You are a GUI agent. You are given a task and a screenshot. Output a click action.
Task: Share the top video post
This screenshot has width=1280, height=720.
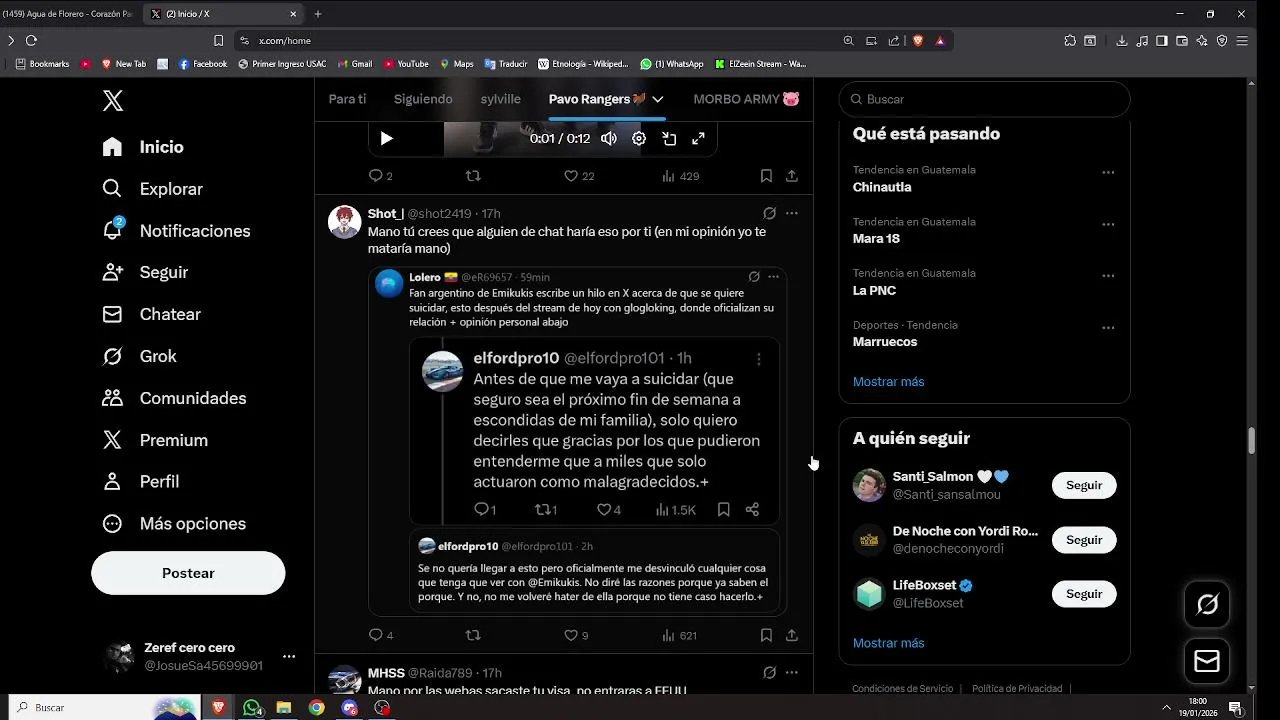click(x=792, y=176)
